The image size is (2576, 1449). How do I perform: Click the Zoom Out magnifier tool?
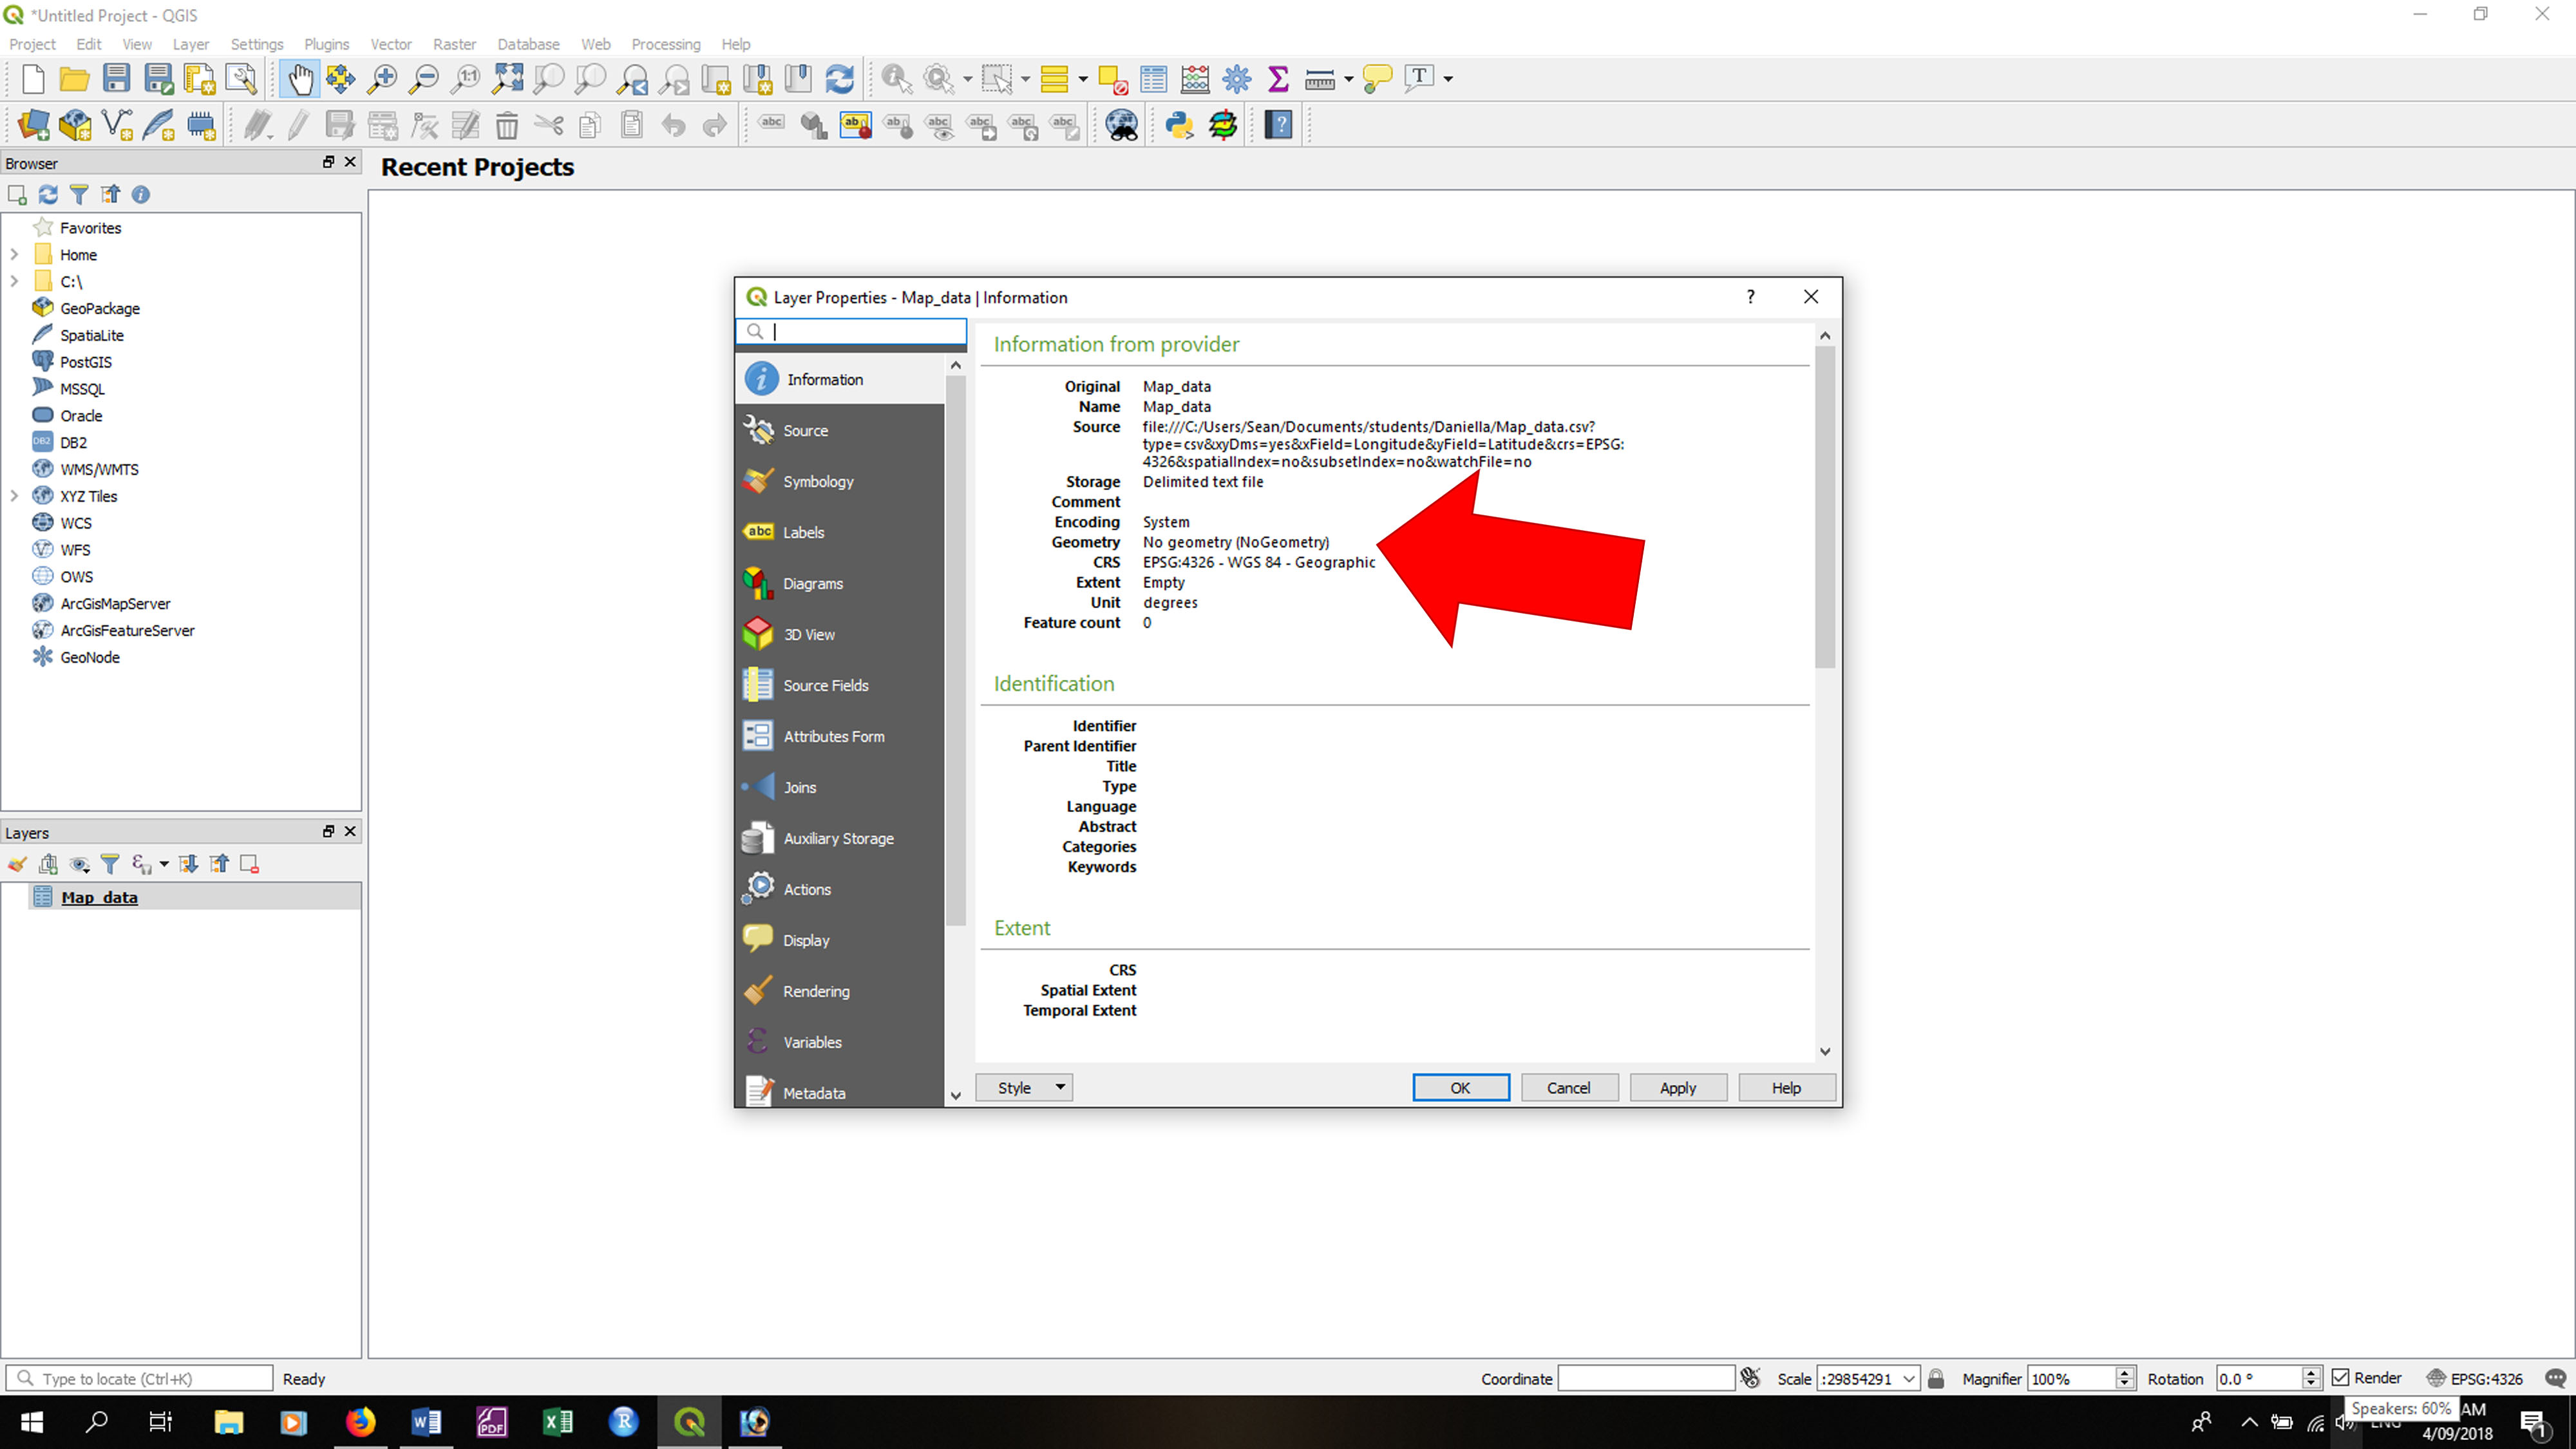(x=424, y=79)
